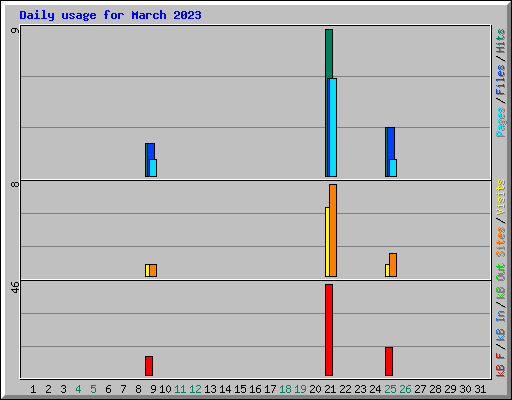Viewport: 512px width, 400px height.
Task: Click day label 1 on x-axis
Action: [33, 389]
